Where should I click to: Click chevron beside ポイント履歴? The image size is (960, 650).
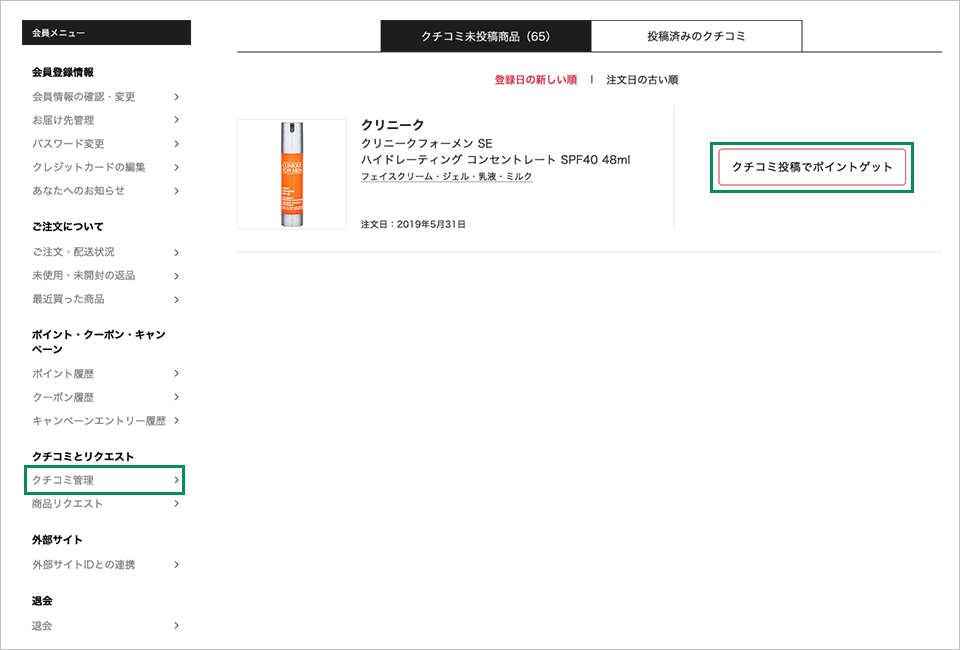(x=176, y=373)
